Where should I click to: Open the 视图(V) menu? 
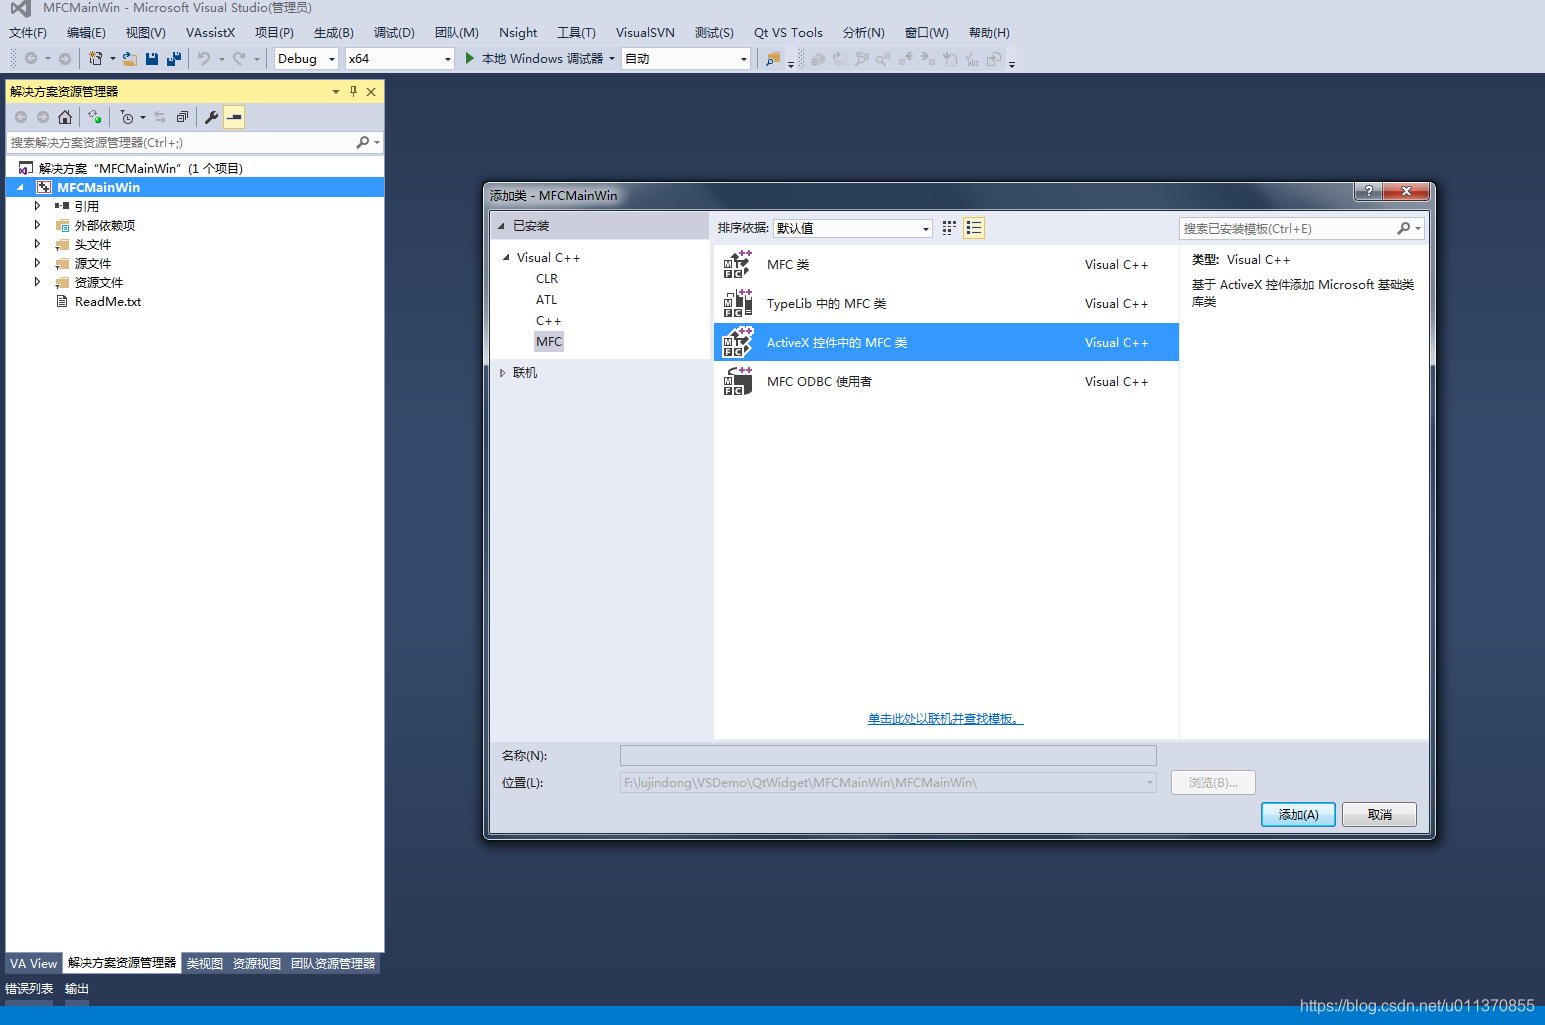pyautogui.click(x=145, y=33)
